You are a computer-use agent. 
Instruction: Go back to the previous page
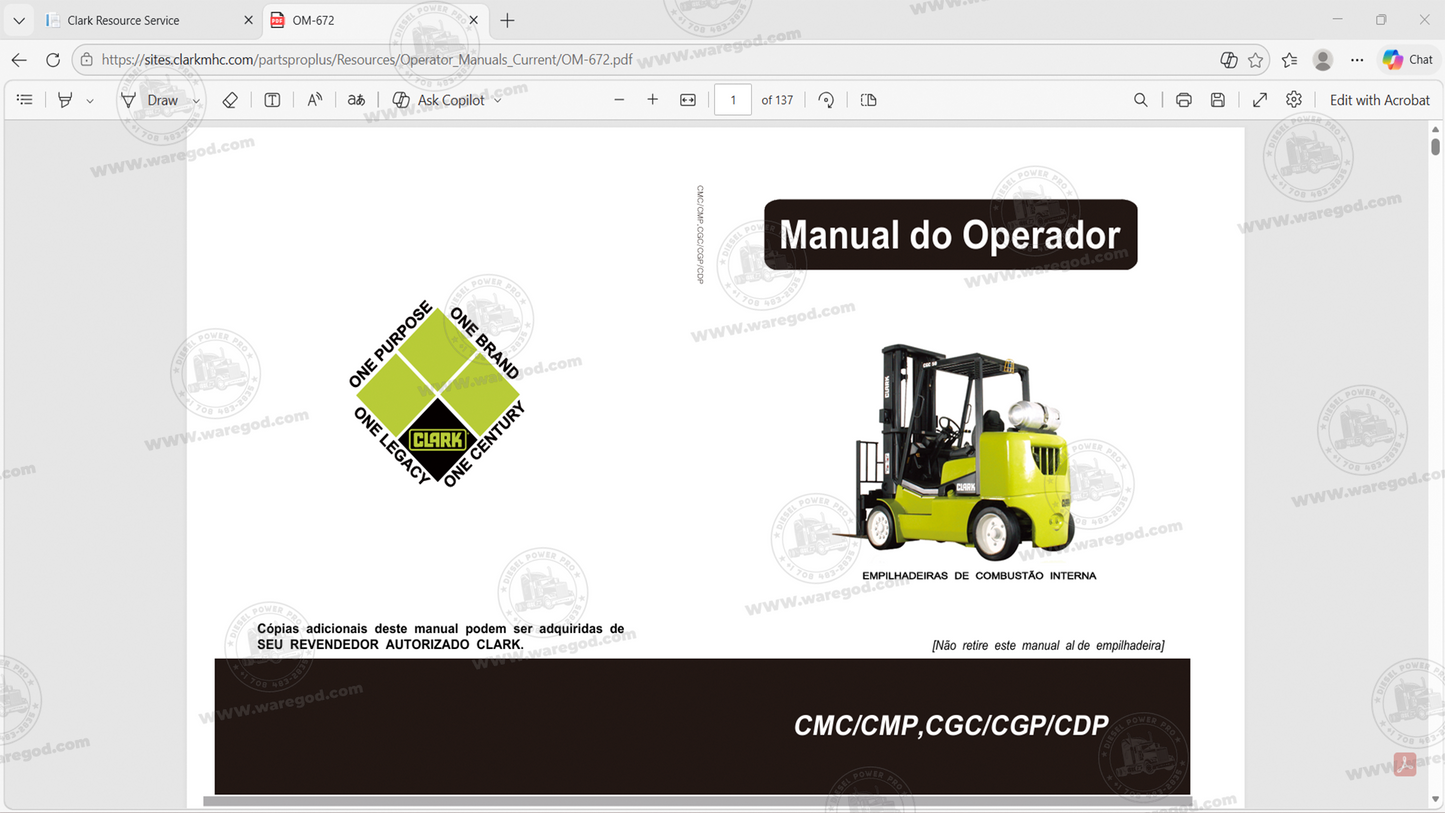pyautogui.click(x=19, y=60)
